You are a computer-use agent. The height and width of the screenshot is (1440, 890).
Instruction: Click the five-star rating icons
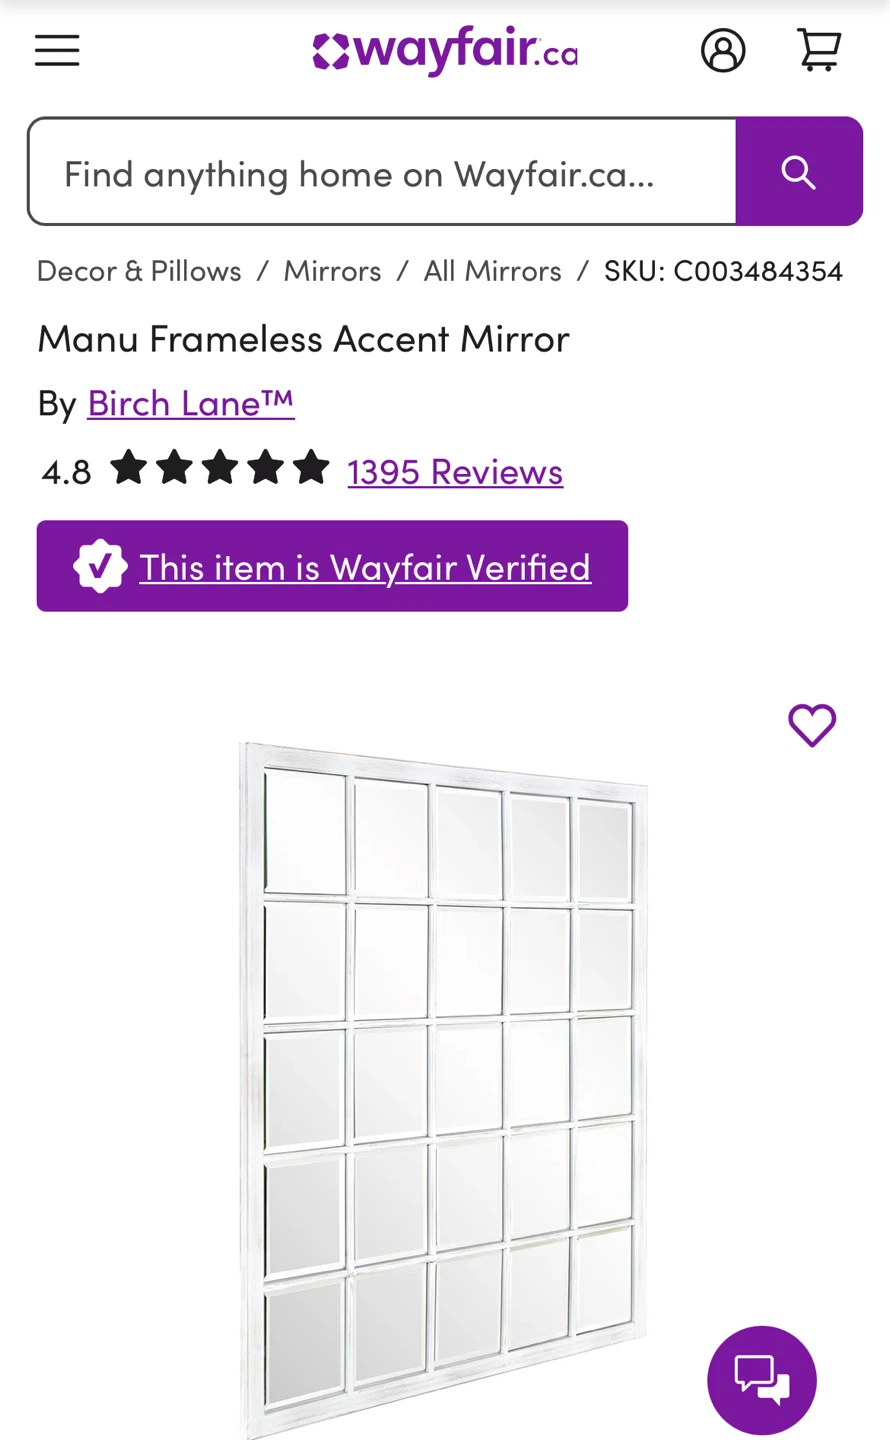point(220,468)
